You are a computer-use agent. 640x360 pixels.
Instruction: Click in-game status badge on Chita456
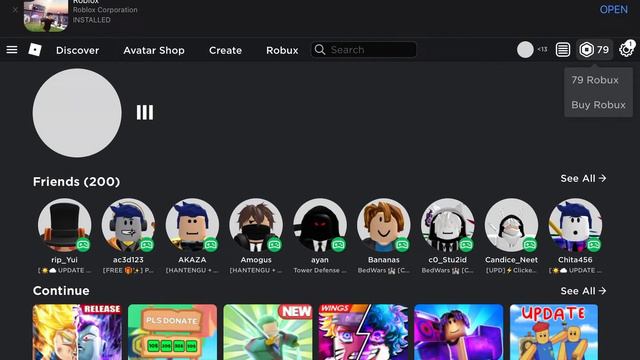(x=594, y=244)
